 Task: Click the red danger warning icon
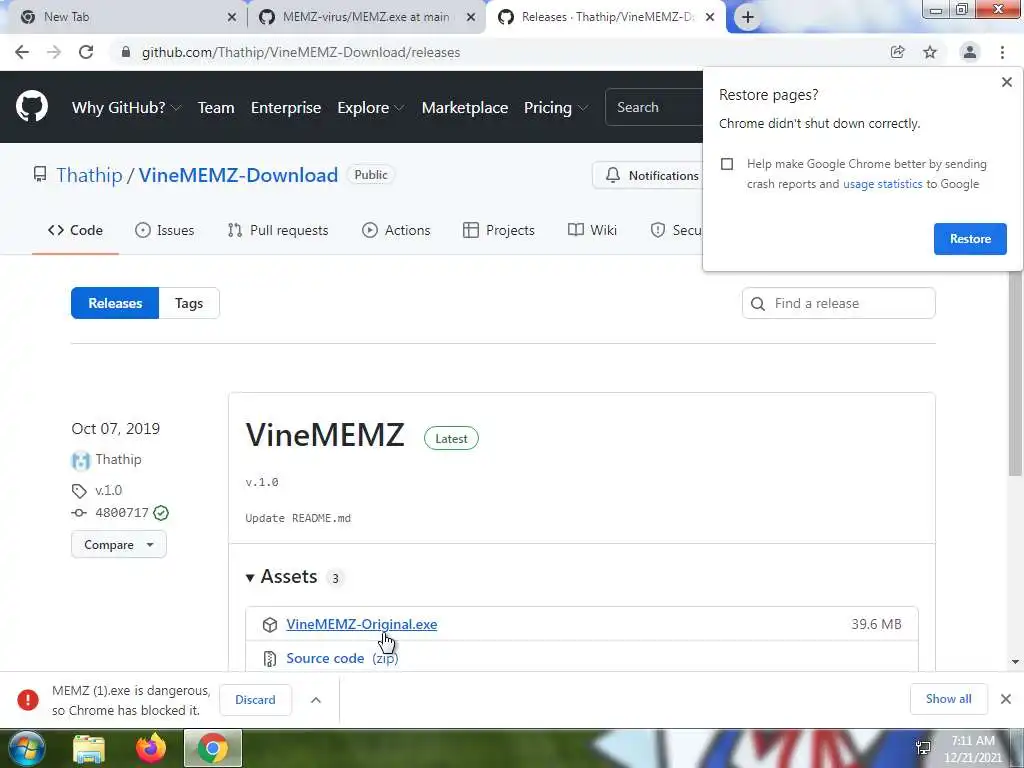27,700
